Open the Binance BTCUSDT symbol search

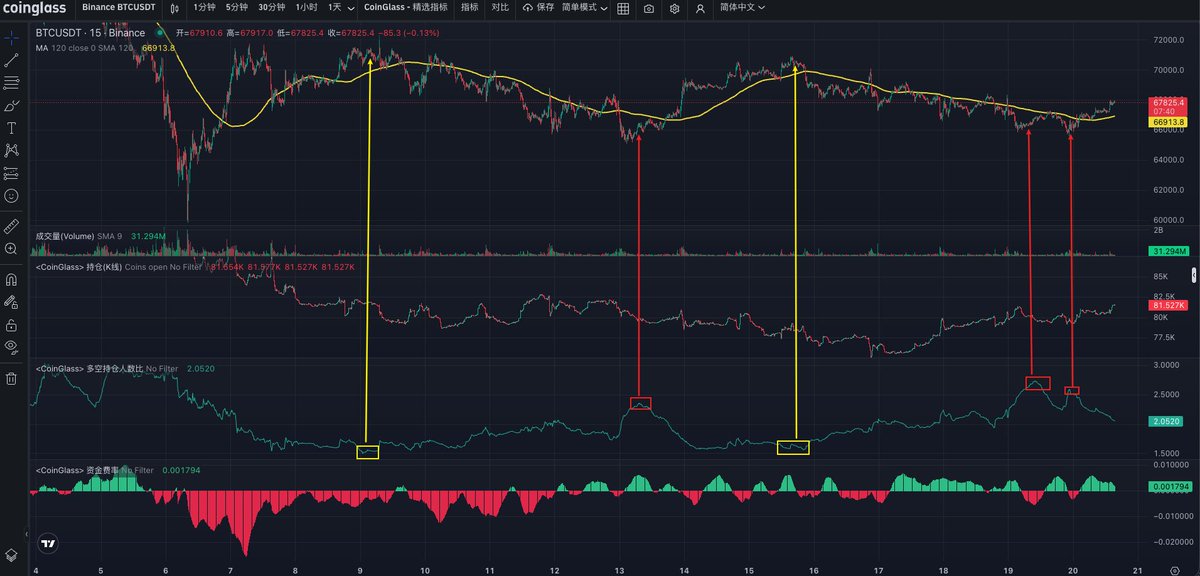[119, 8]
